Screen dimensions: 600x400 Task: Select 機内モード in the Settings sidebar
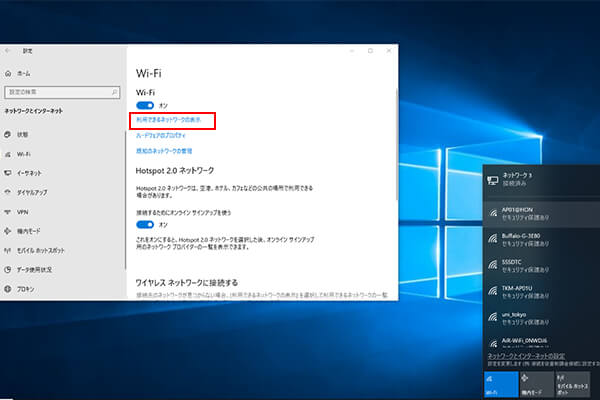click(22, 231)
